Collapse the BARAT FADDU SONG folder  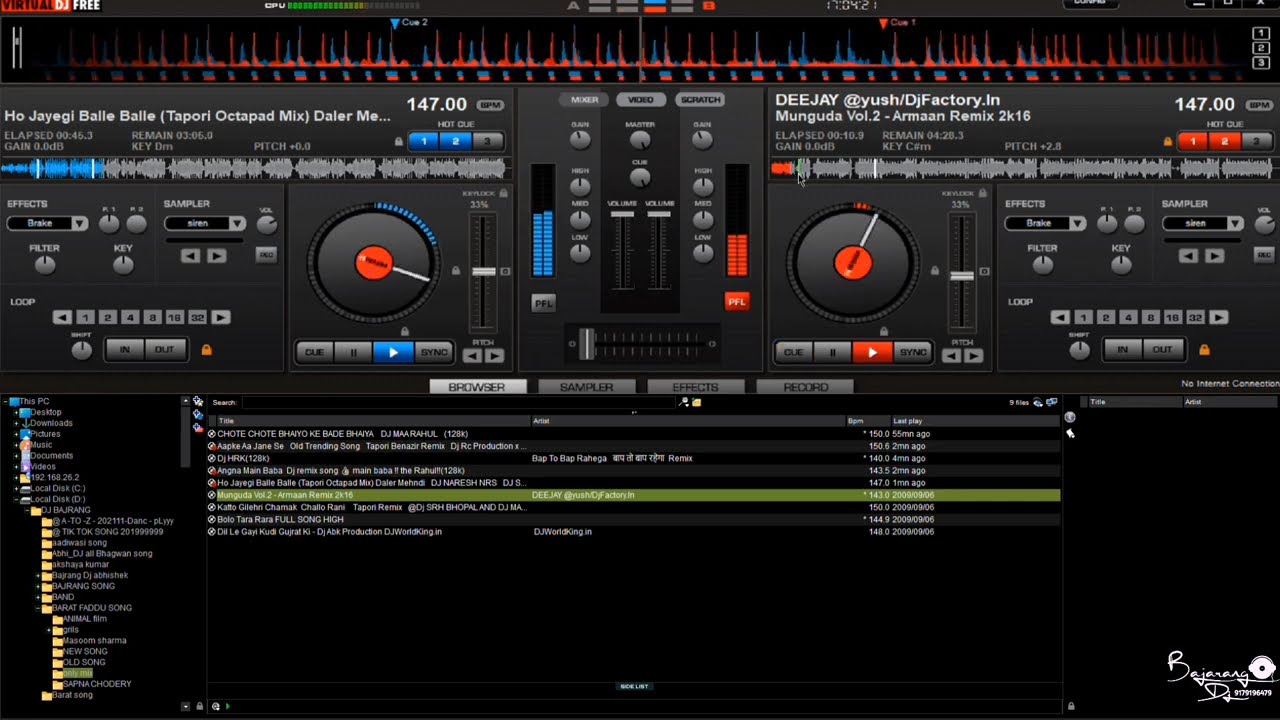click(x=38, y=608)
